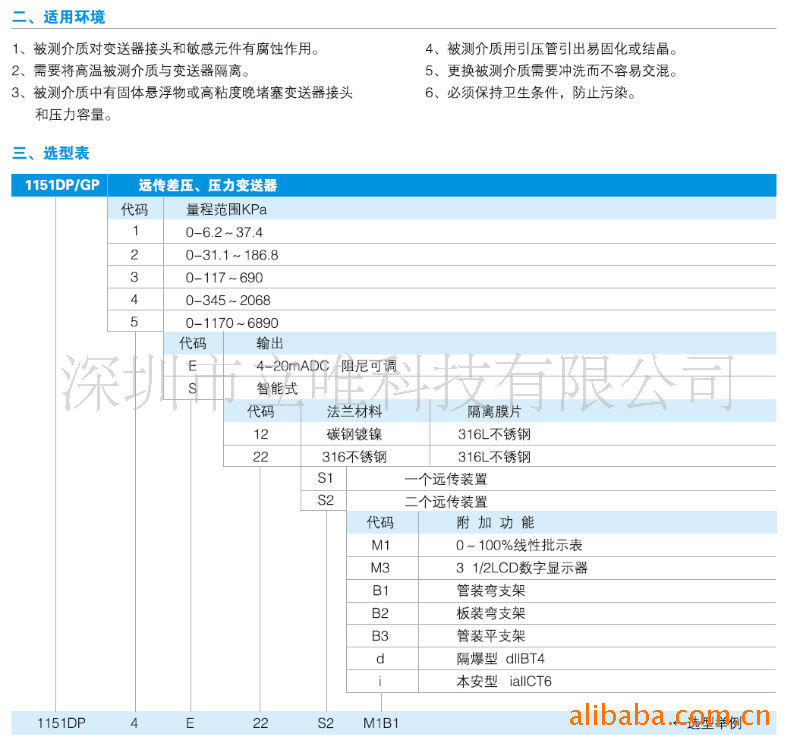Click bracket option '管装弯支架'
This screenshot has height=753, width=800.
point(491,591)
